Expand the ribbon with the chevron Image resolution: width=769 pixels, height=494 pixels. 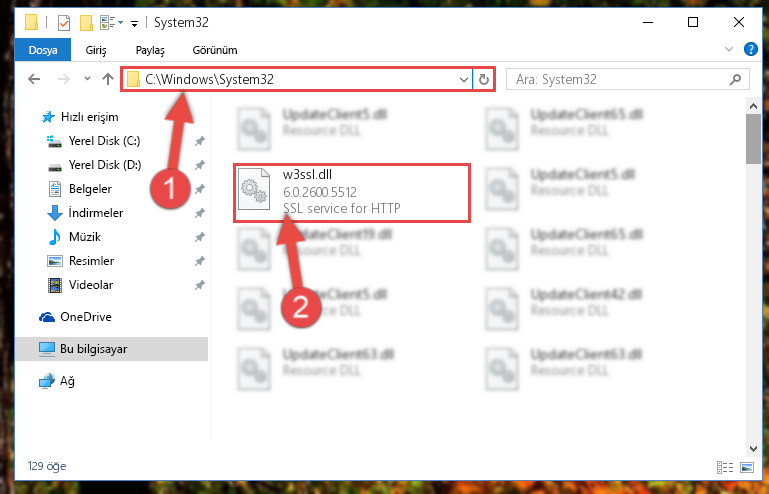pyautogui.click(x=729, y=49)
